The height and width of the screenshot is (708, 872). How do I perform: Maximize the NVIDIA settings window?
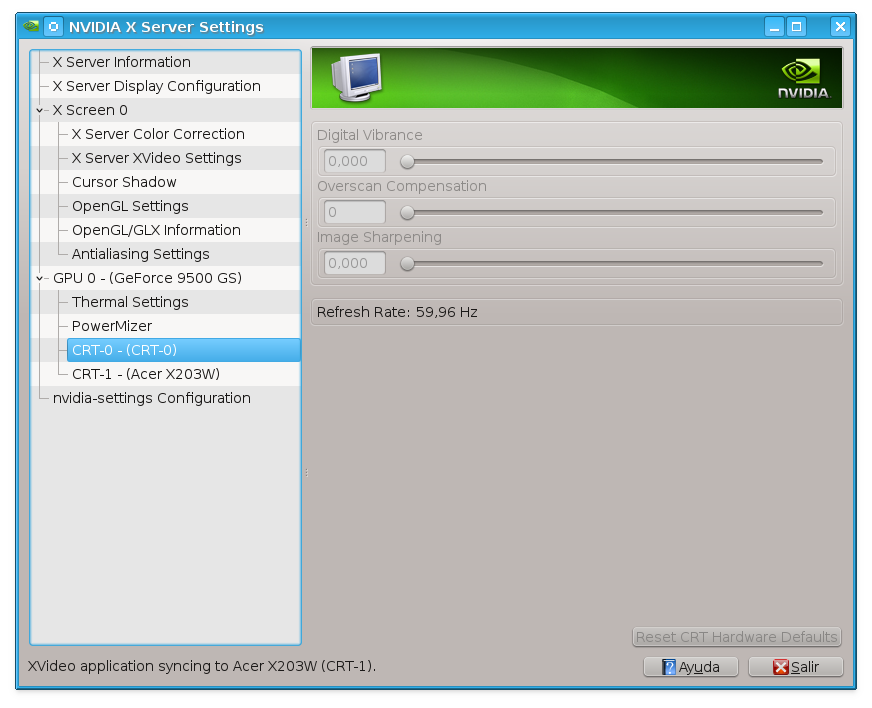tap(796, 26)
